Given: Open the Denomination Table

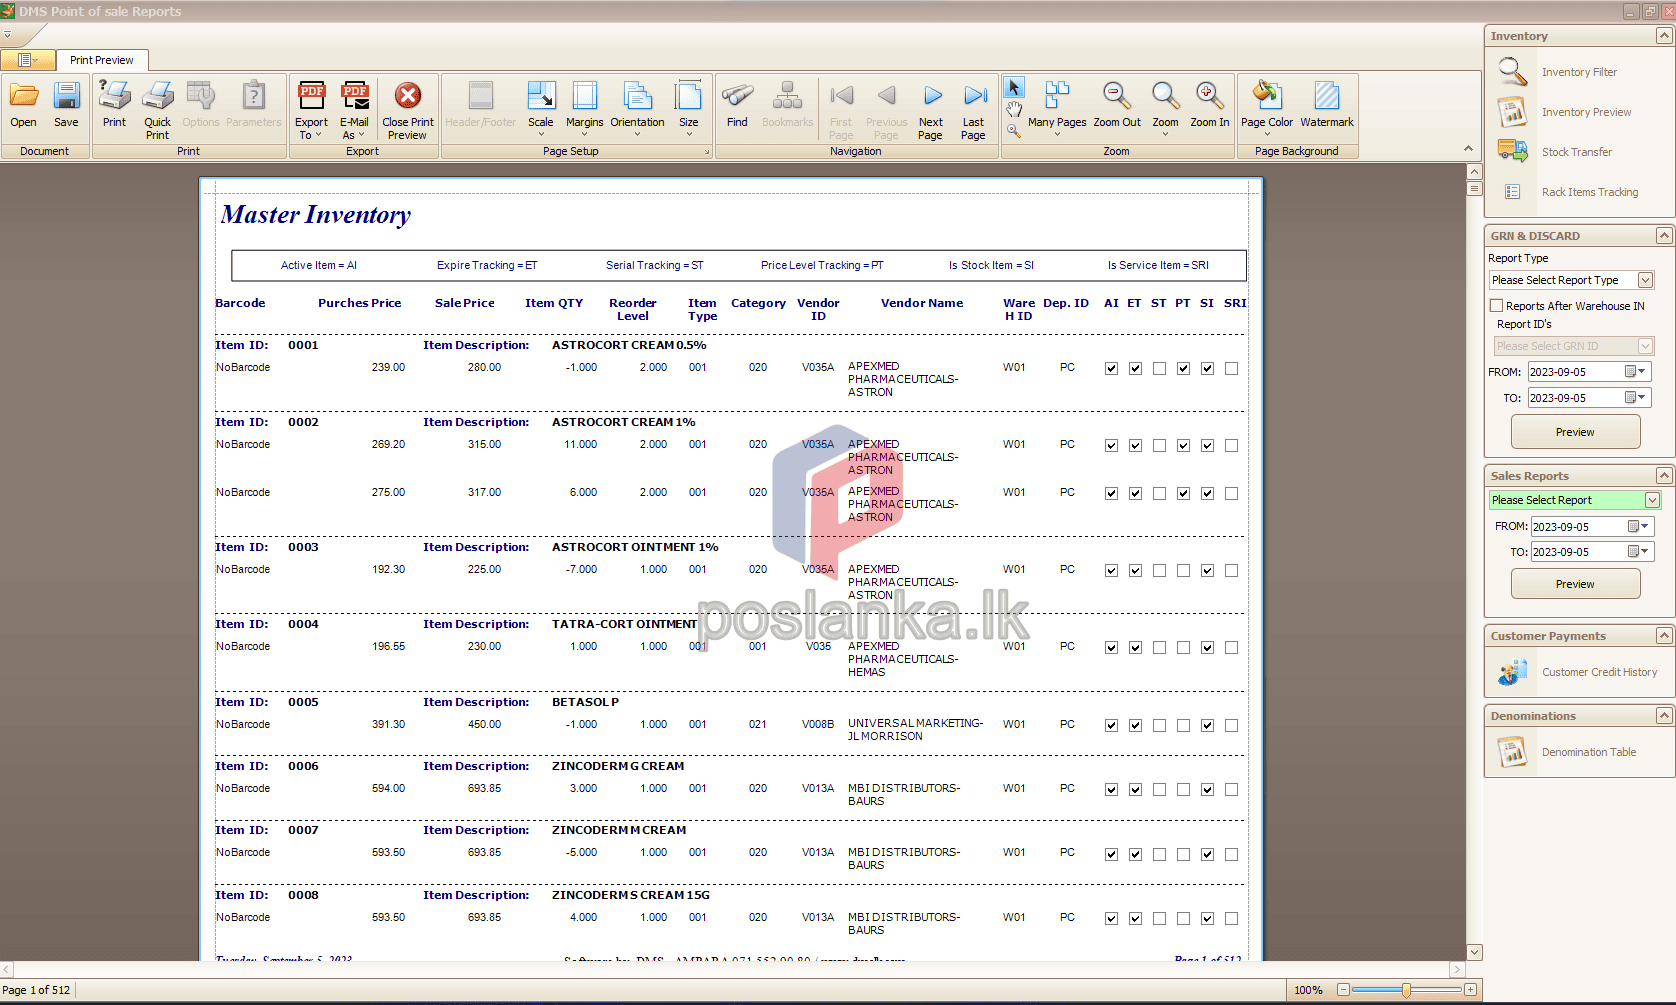Looking at the screenshot, I should point(1588,752).
